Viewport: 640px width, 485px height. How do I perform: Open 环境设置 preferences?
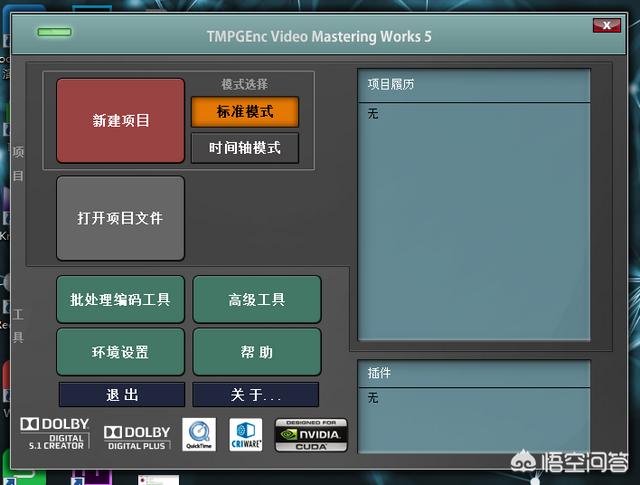120,352
